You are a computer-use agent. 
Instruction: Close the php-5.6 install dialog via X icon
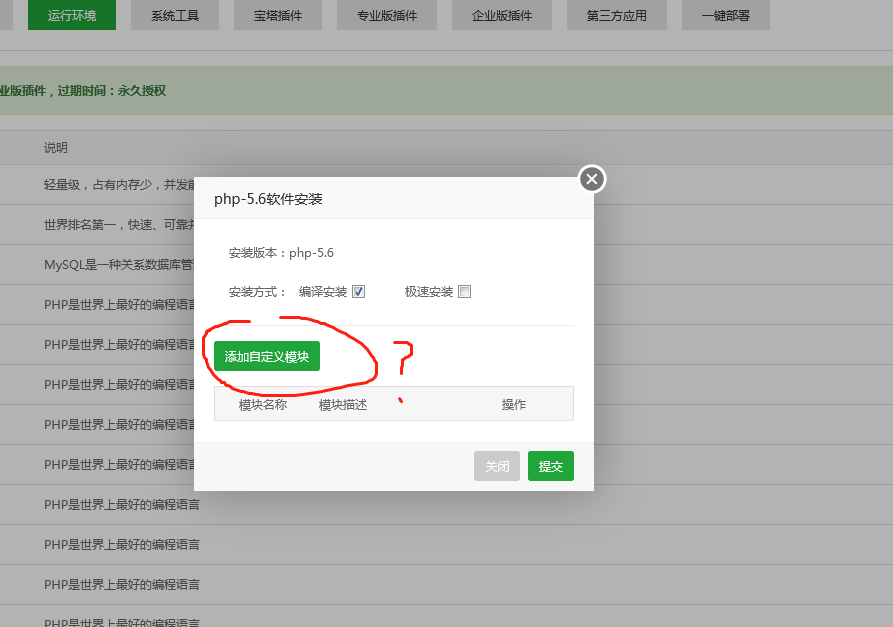tap(591, 179)
